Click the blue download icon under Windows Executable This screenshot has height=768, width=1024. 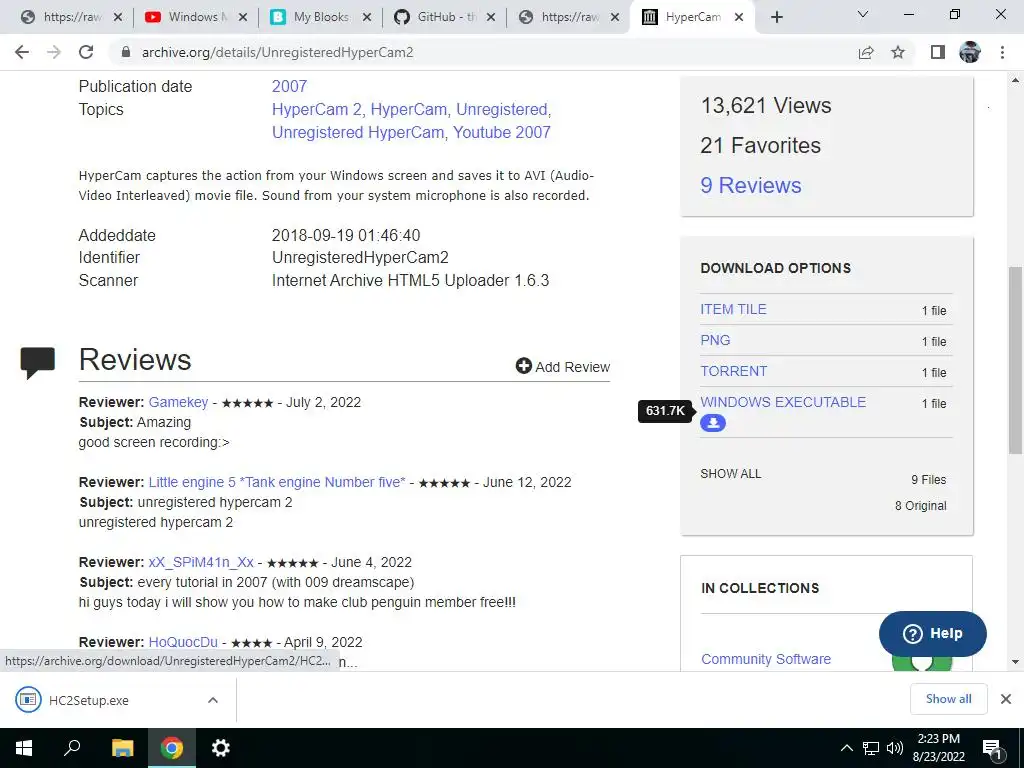click(712, 423)
